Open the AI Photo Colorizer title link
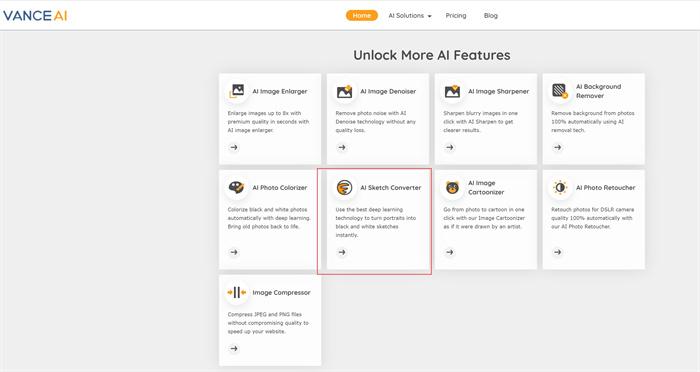The height and width of the screenshot is (372, 700). (x=280, y=188)
